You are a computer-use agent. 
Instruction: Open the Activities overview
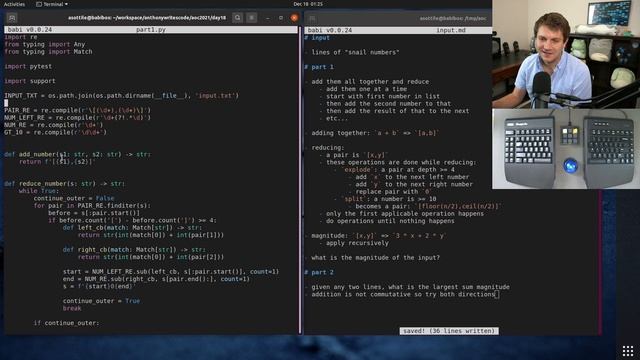(14, 4)
